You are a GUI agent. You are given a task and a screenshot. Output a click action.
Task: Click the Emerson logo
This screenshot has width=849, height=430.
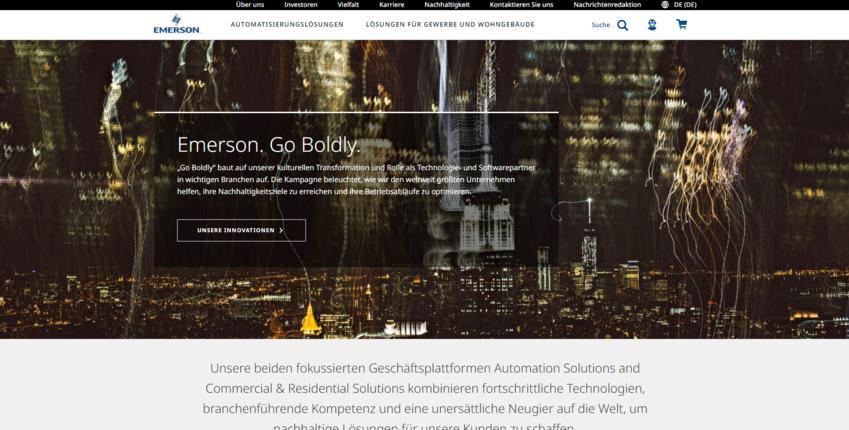pyautogui.click(x=177, y=24)
